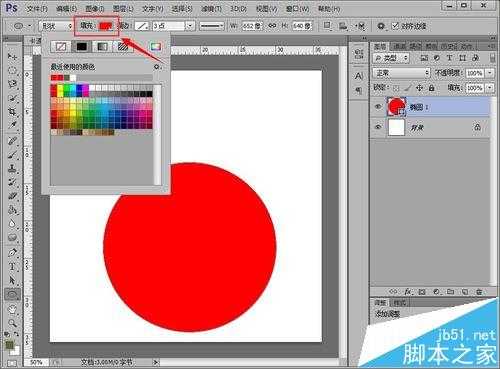Choose gradient fill button in popup
Screen dimensions: 500x369
tap(102, 46)
